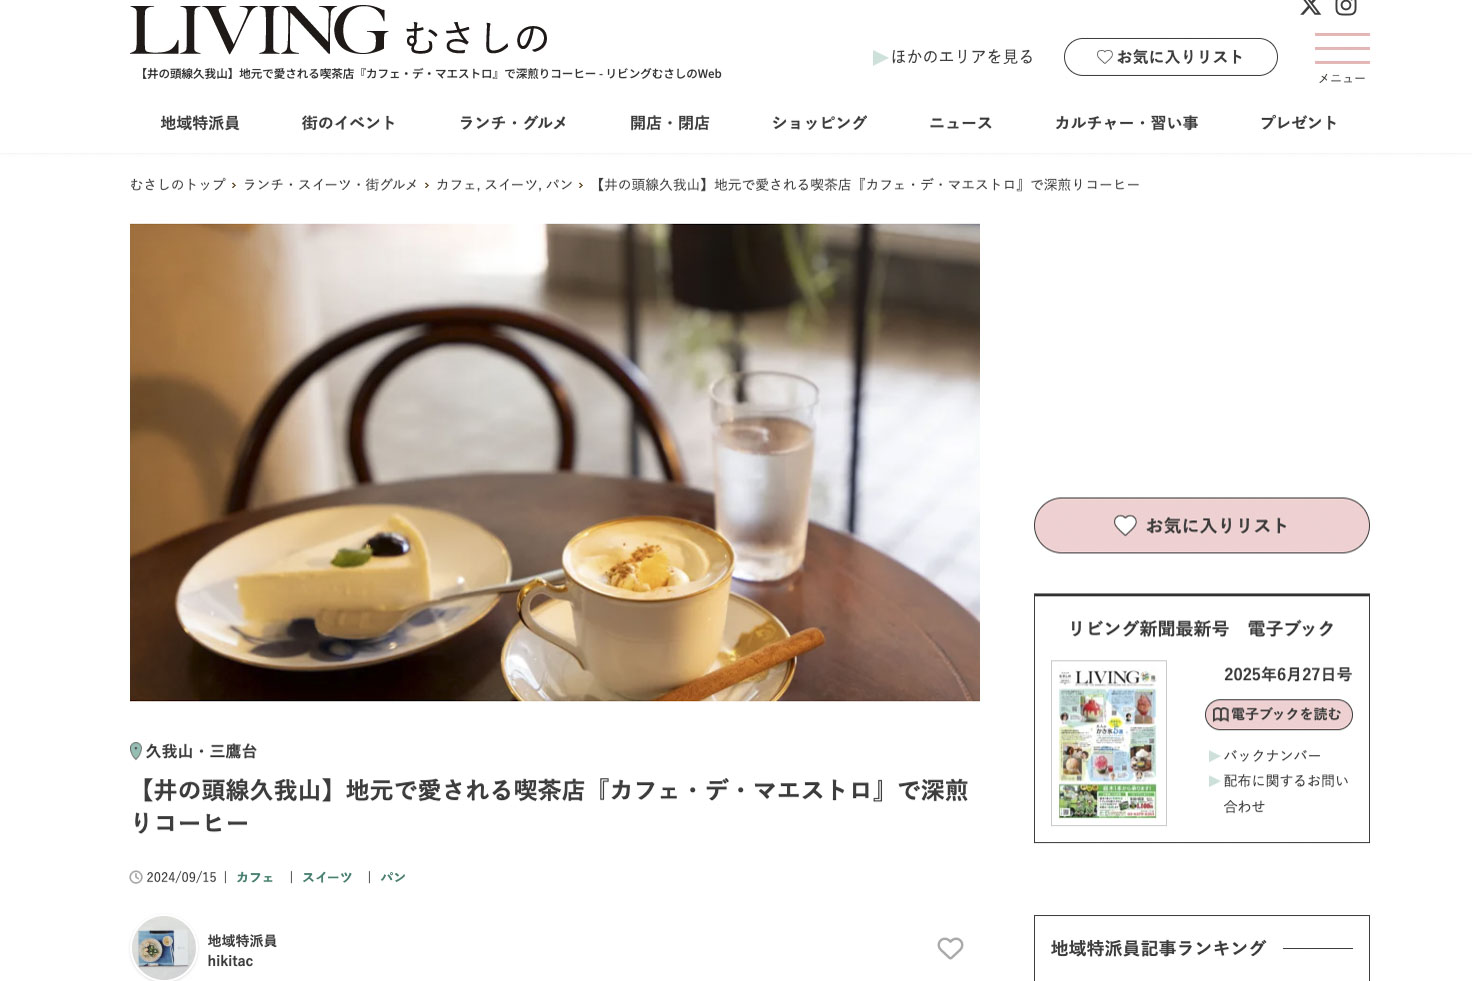
Task: Open the X (Twitter) social icon
Action: [x=1310, y=6]
